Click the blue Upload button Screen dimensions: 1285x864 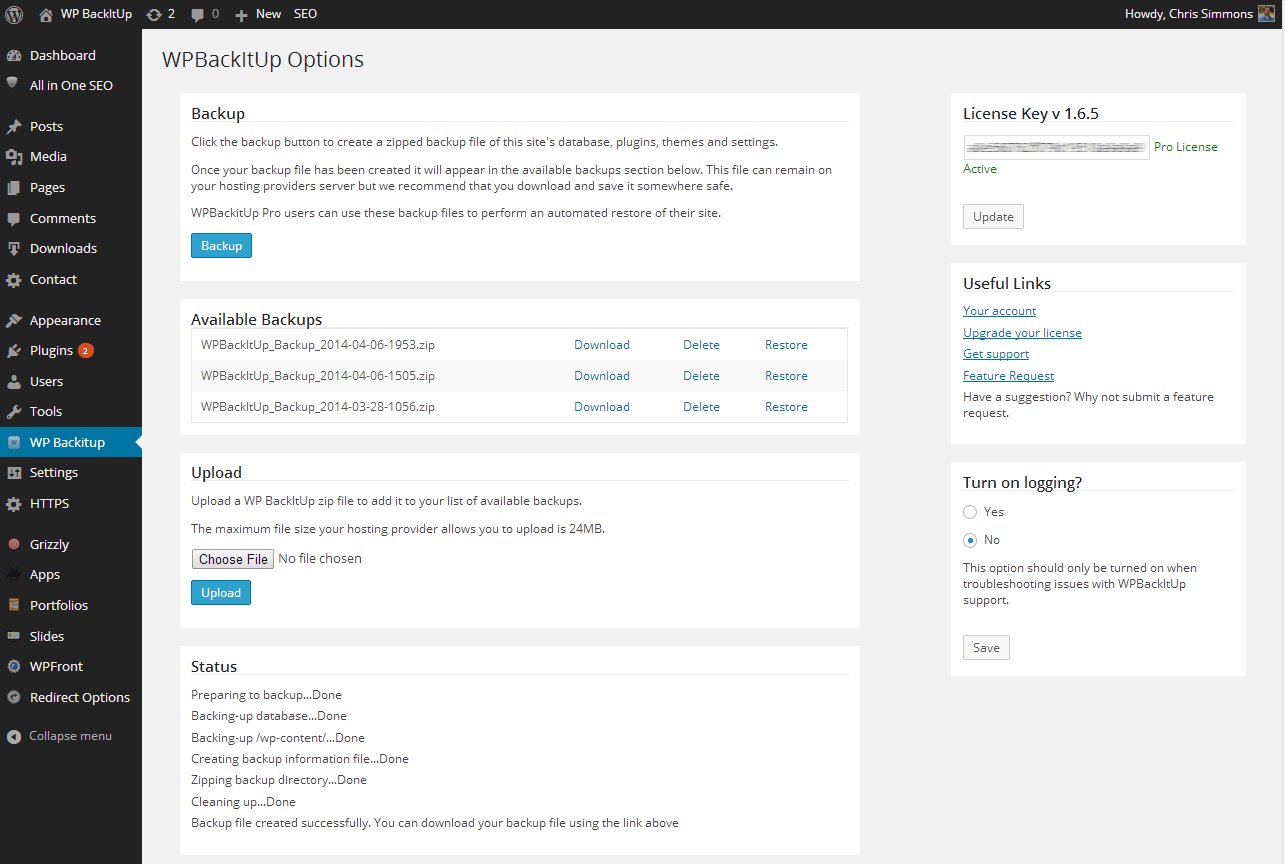[221, 593]
